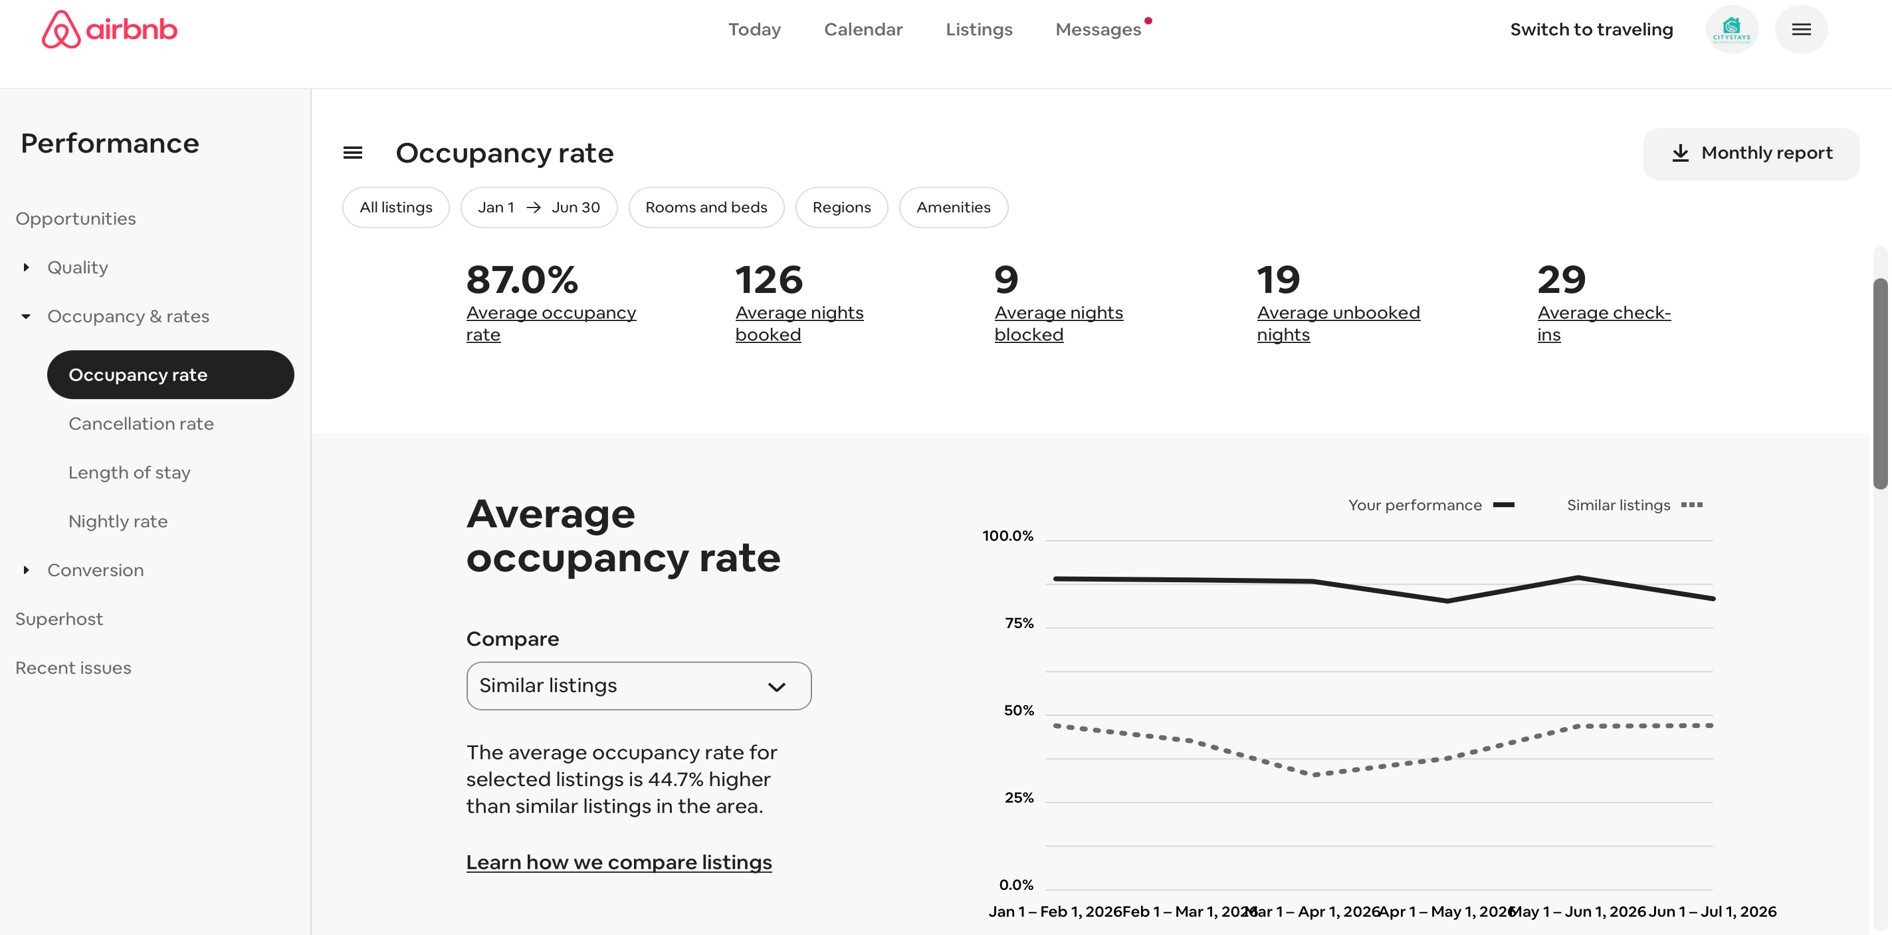This screenshot has height=935, width=1892.
Task: Select Recent issues in the sidebar
Action: click(x=73, y=668)
